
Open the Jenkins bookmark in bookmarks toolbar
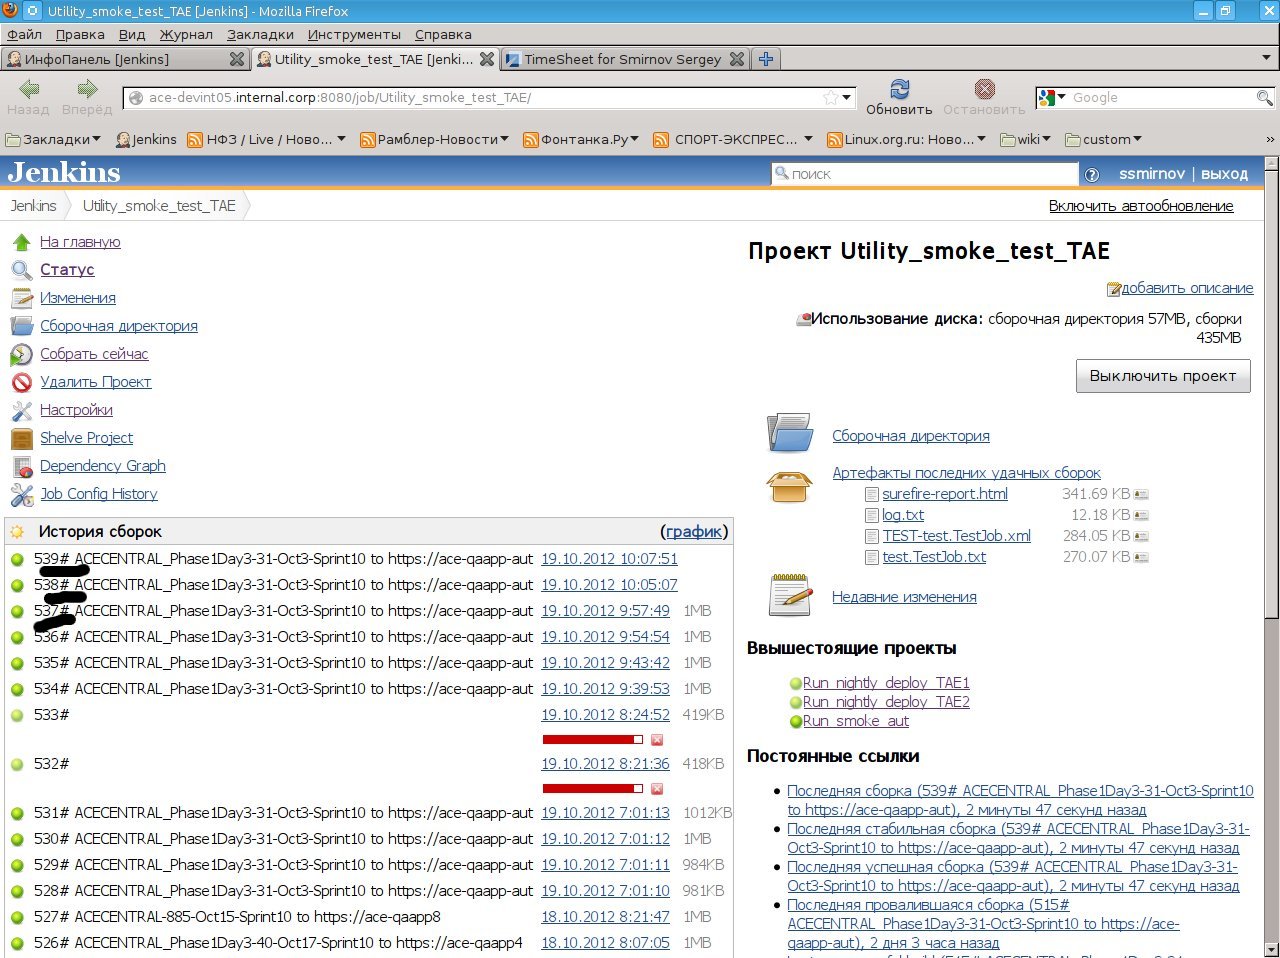pyautogui.click(x=146, y=139)
